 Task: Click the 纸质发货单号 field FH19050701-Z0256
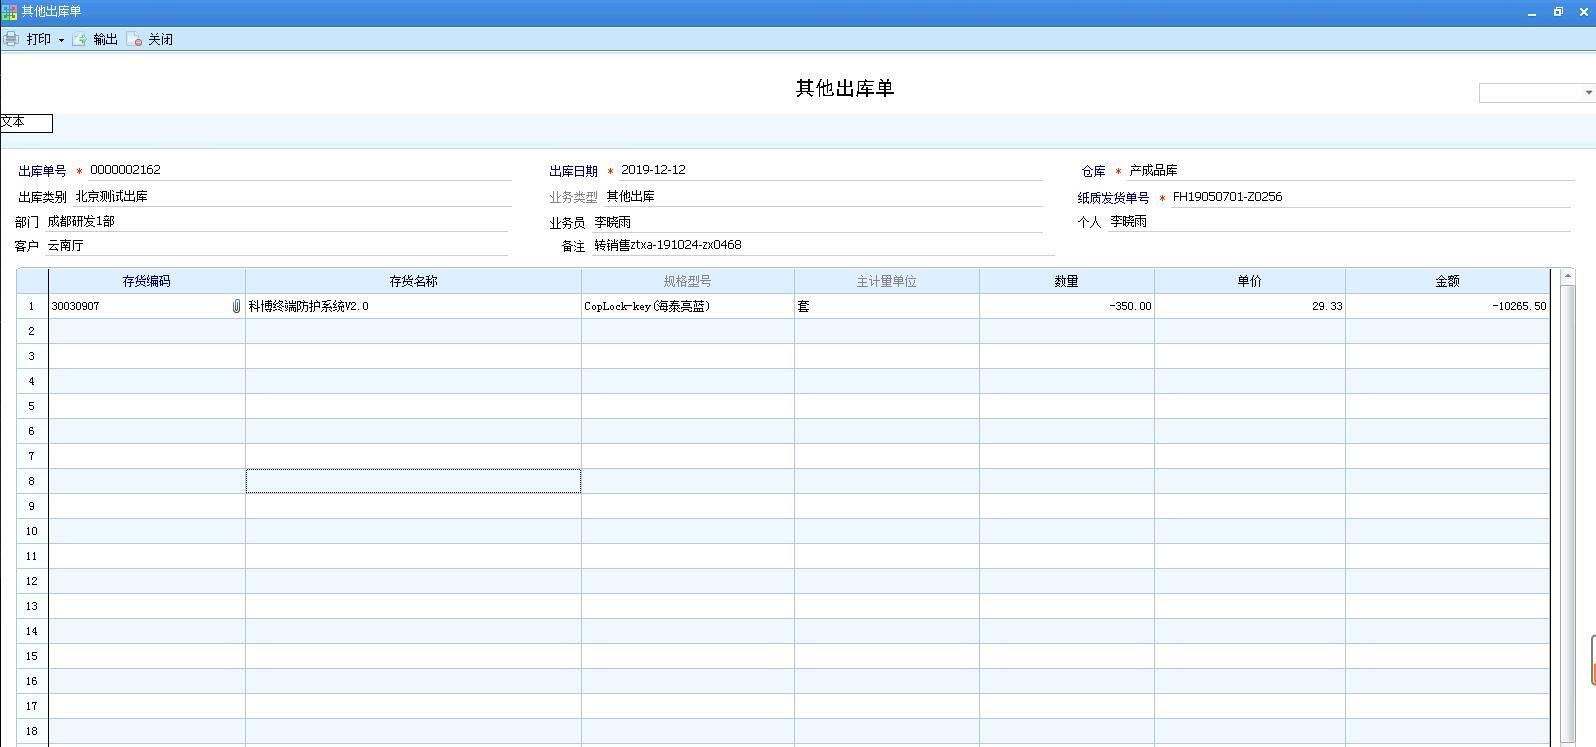point(1371,197)
